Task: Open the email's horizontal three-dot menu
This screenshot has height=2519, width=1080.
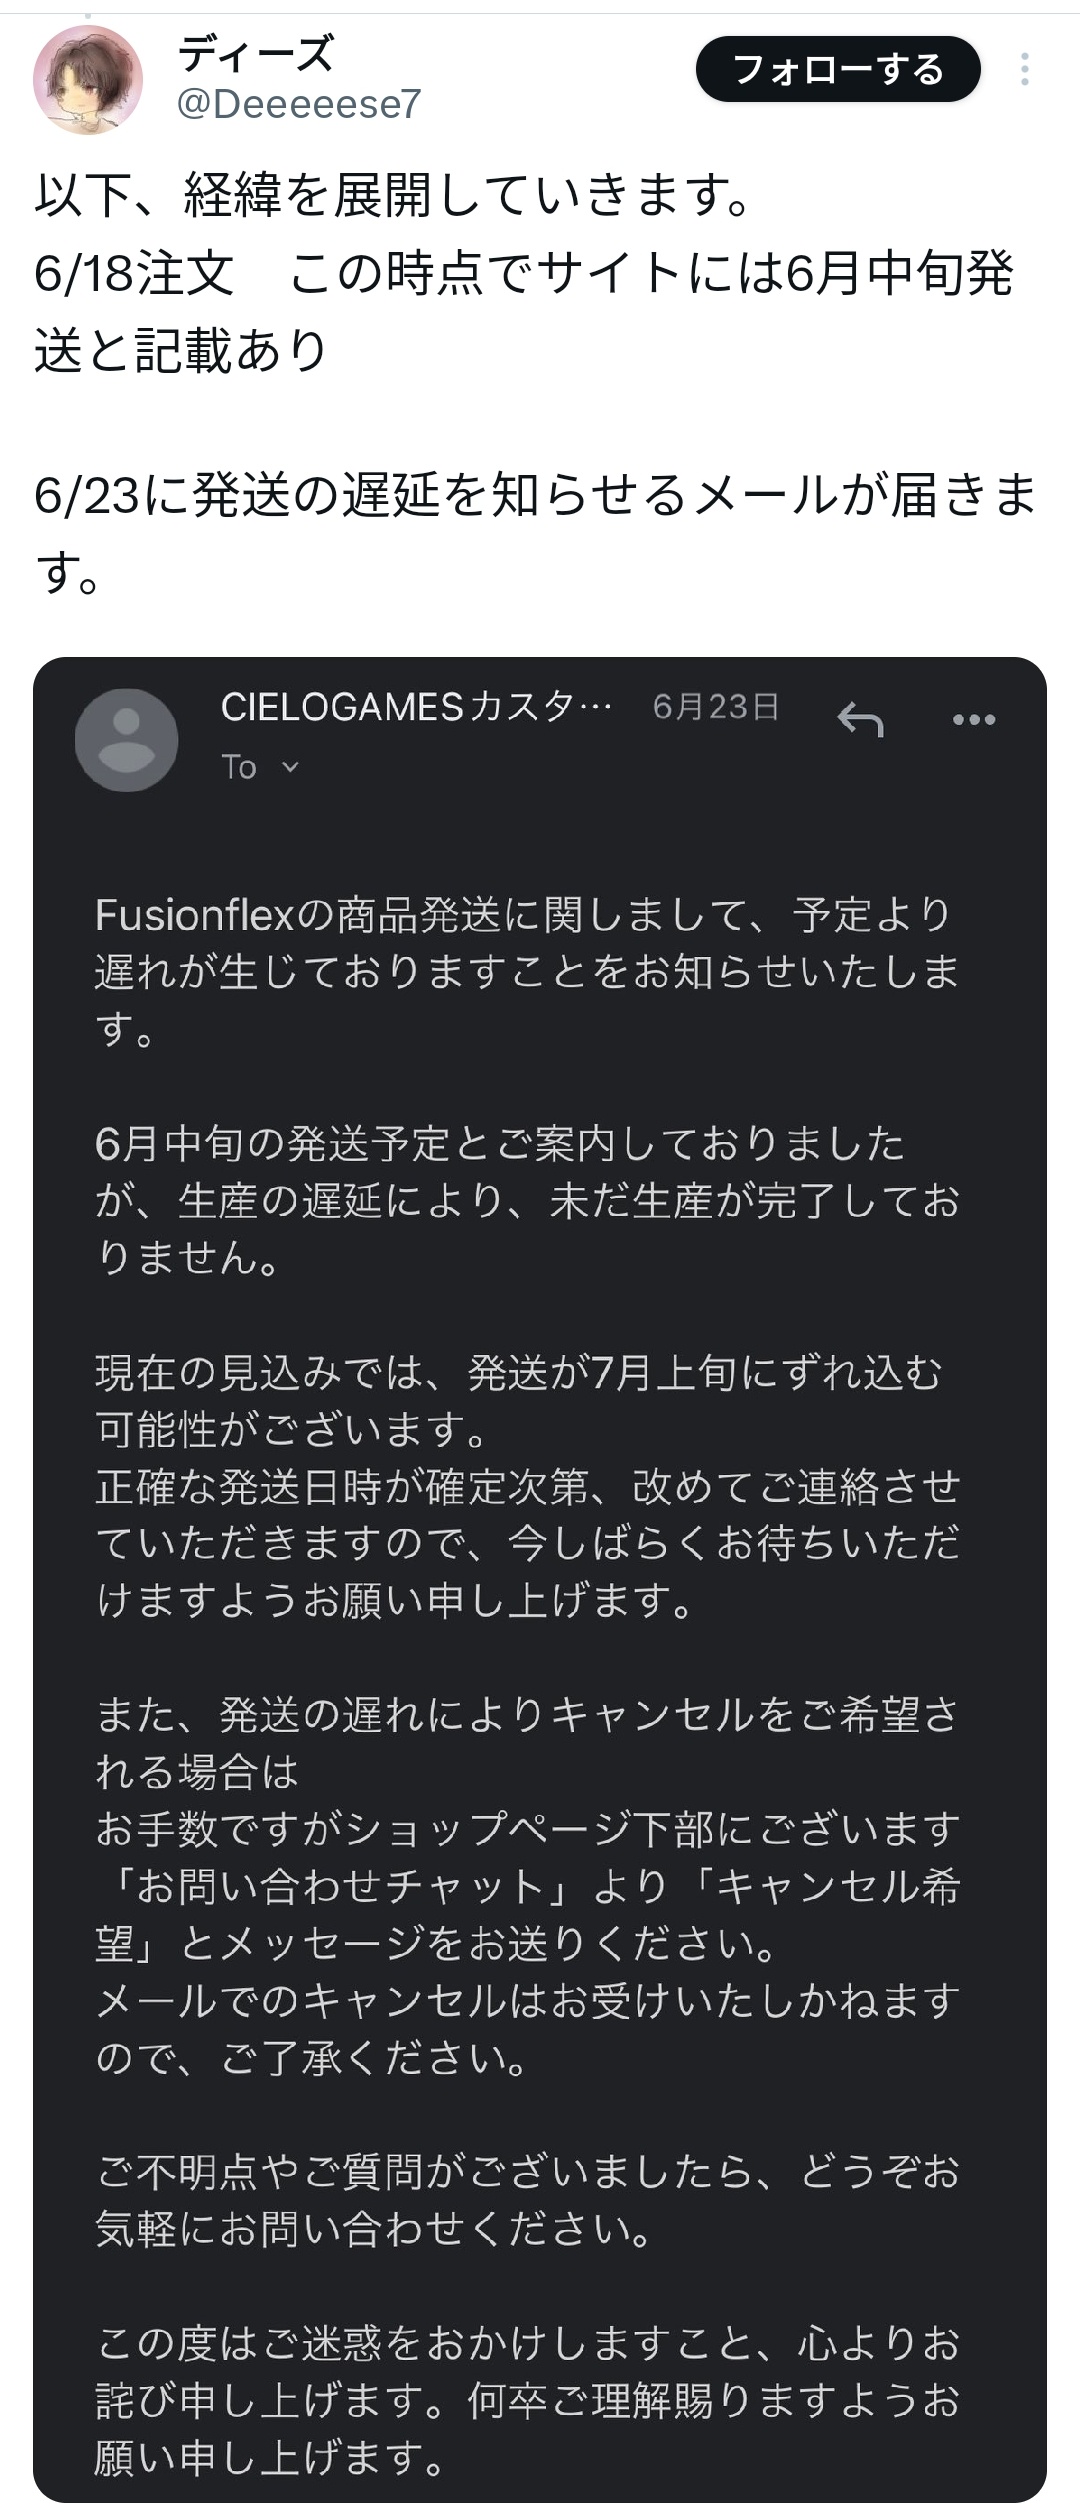Action: click(974, 720)
